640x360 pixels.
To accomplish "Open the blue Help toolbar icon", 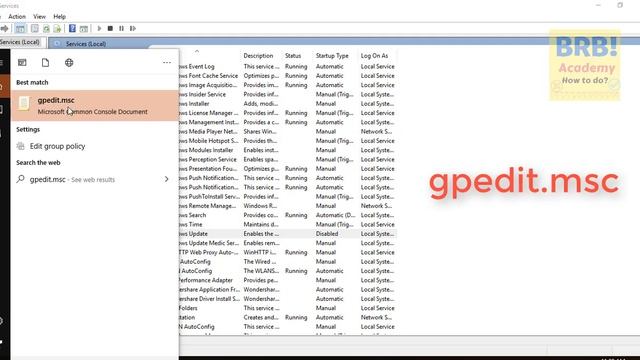I will coord(72,29).
